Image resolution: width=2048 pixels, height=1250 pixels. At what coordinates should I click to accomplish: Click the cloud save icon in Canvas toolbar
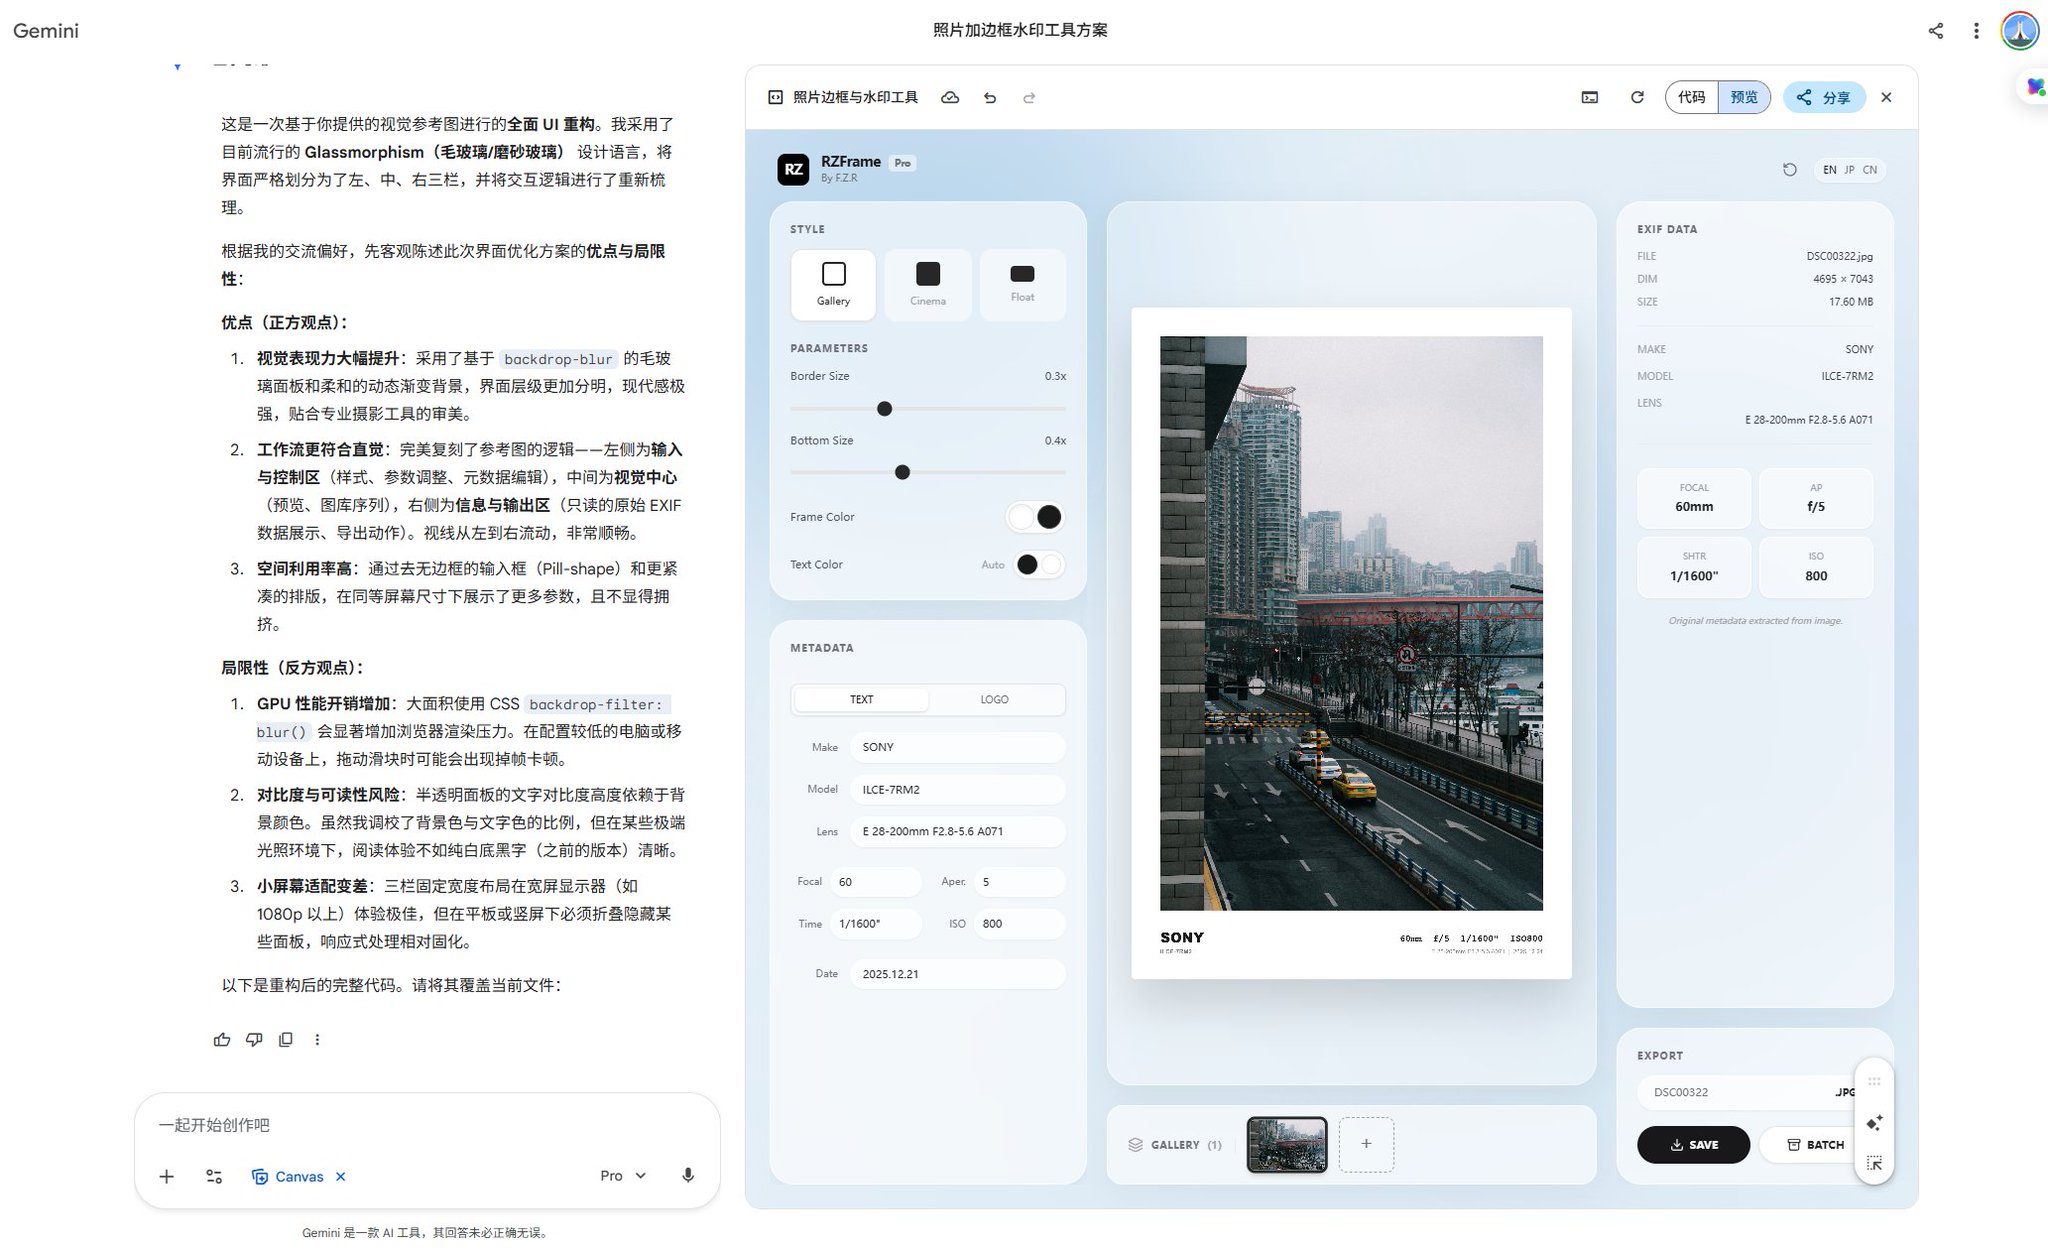pyautogui.click(x=950, y=97)
